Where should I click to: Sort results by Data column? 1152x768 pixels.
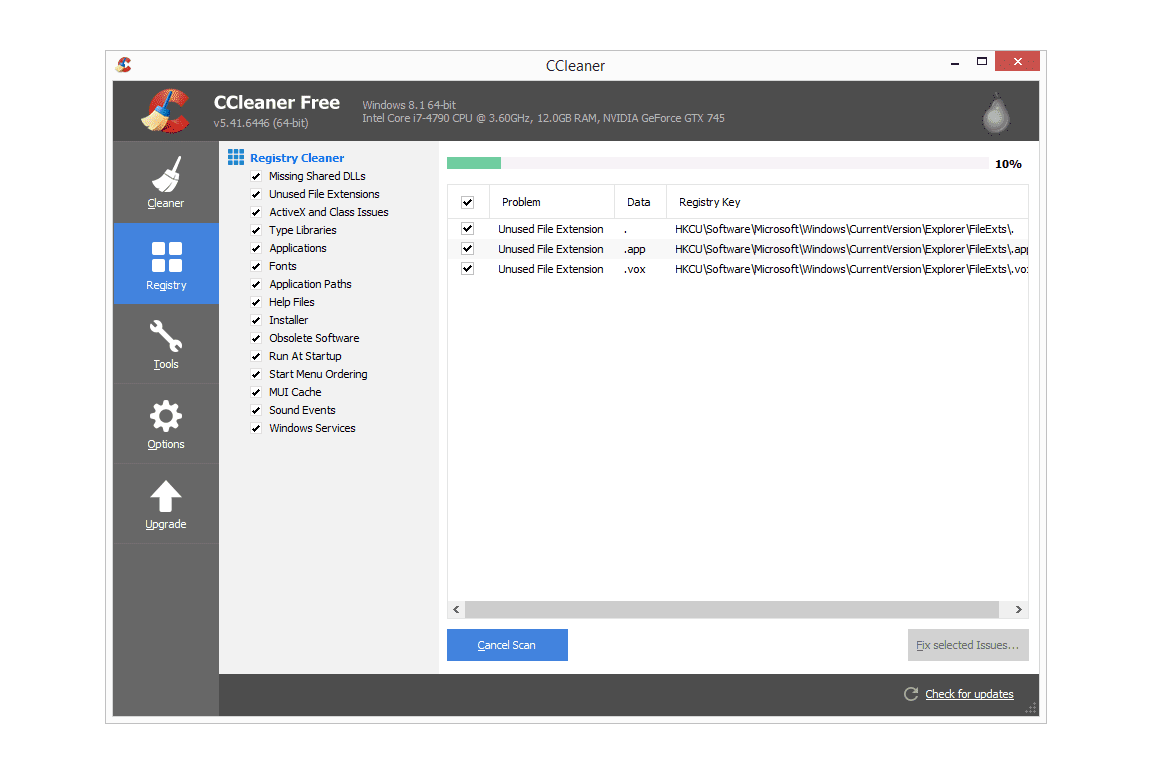coord(640,202)
